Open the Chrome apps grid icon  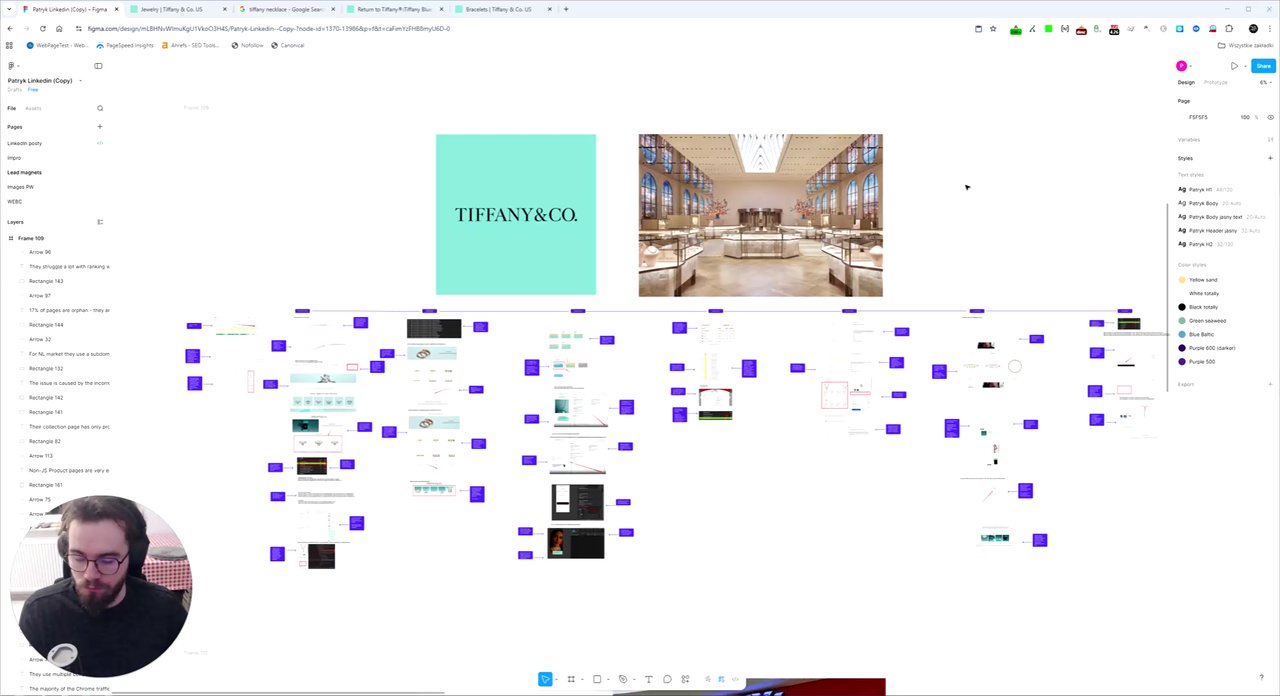click(x=10, y=45)
